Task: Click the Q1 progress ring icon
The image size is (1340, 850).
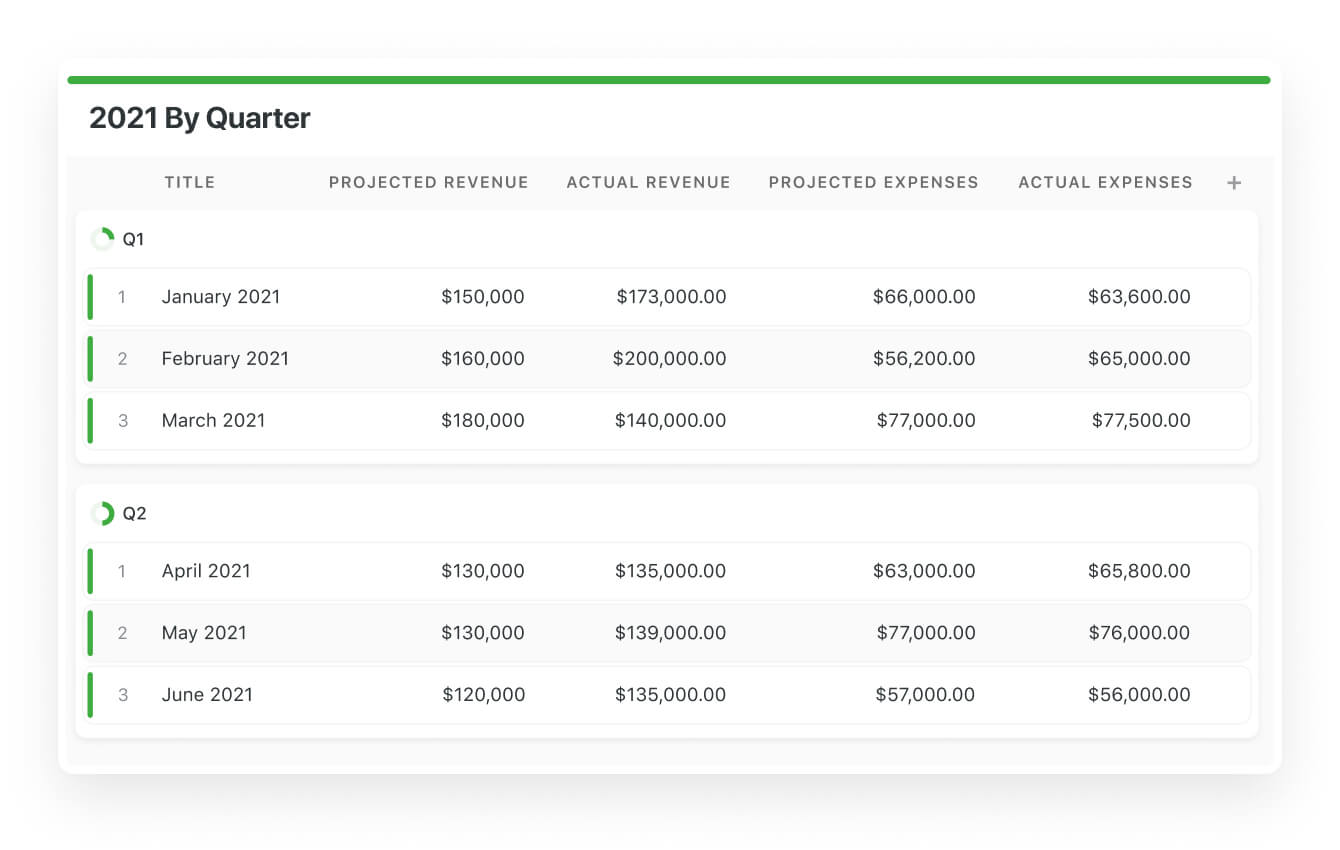Action: click(x=102, y=239)
